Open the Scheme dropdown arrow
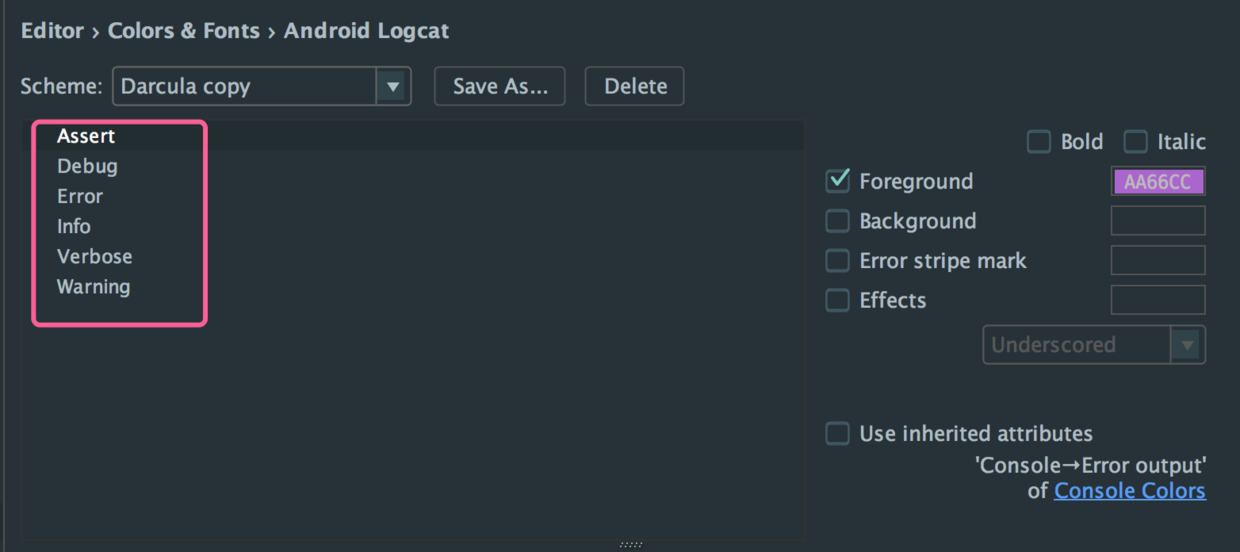This screenshot has width=1240, height=552. tap(393, 87)
